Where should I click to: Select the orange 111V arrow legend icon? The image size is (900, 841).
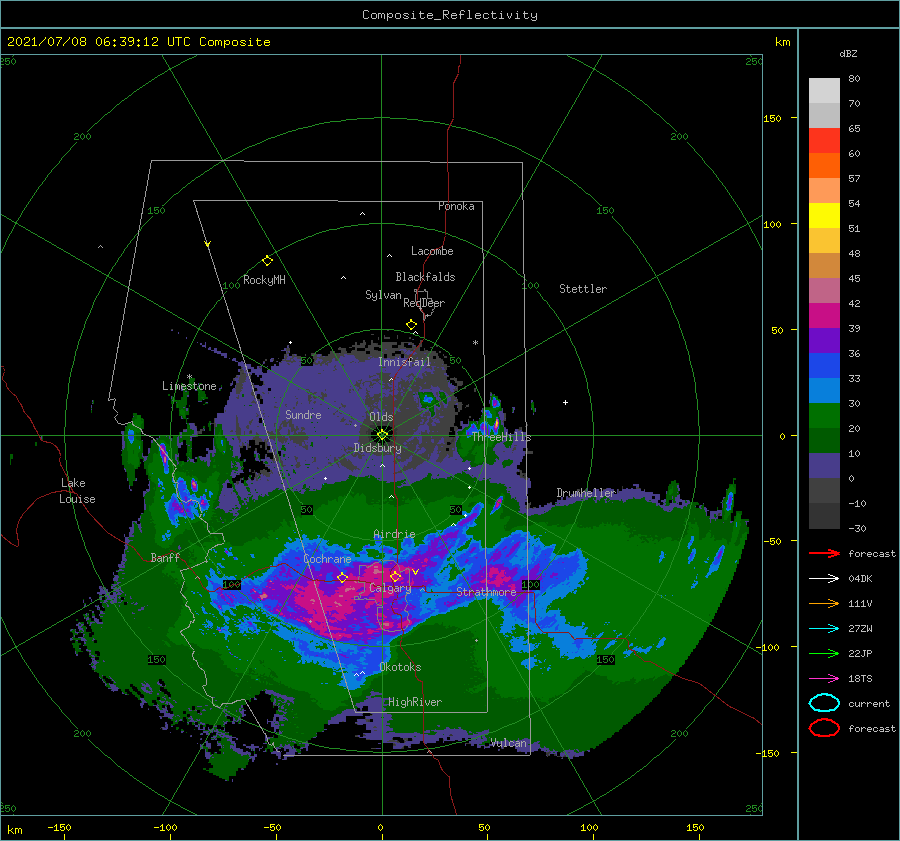(x=824, y=603)
